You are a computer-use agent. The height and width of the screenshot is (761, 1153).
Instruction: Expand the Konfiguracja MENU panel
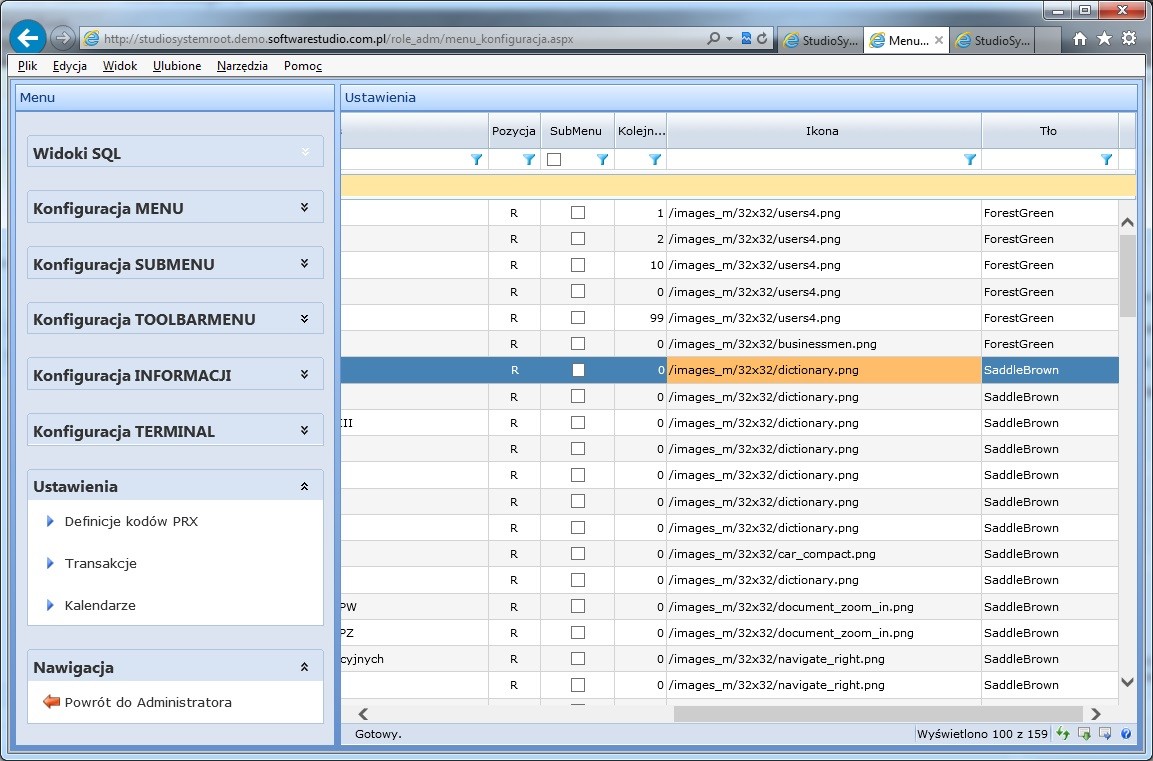[304, 207]
